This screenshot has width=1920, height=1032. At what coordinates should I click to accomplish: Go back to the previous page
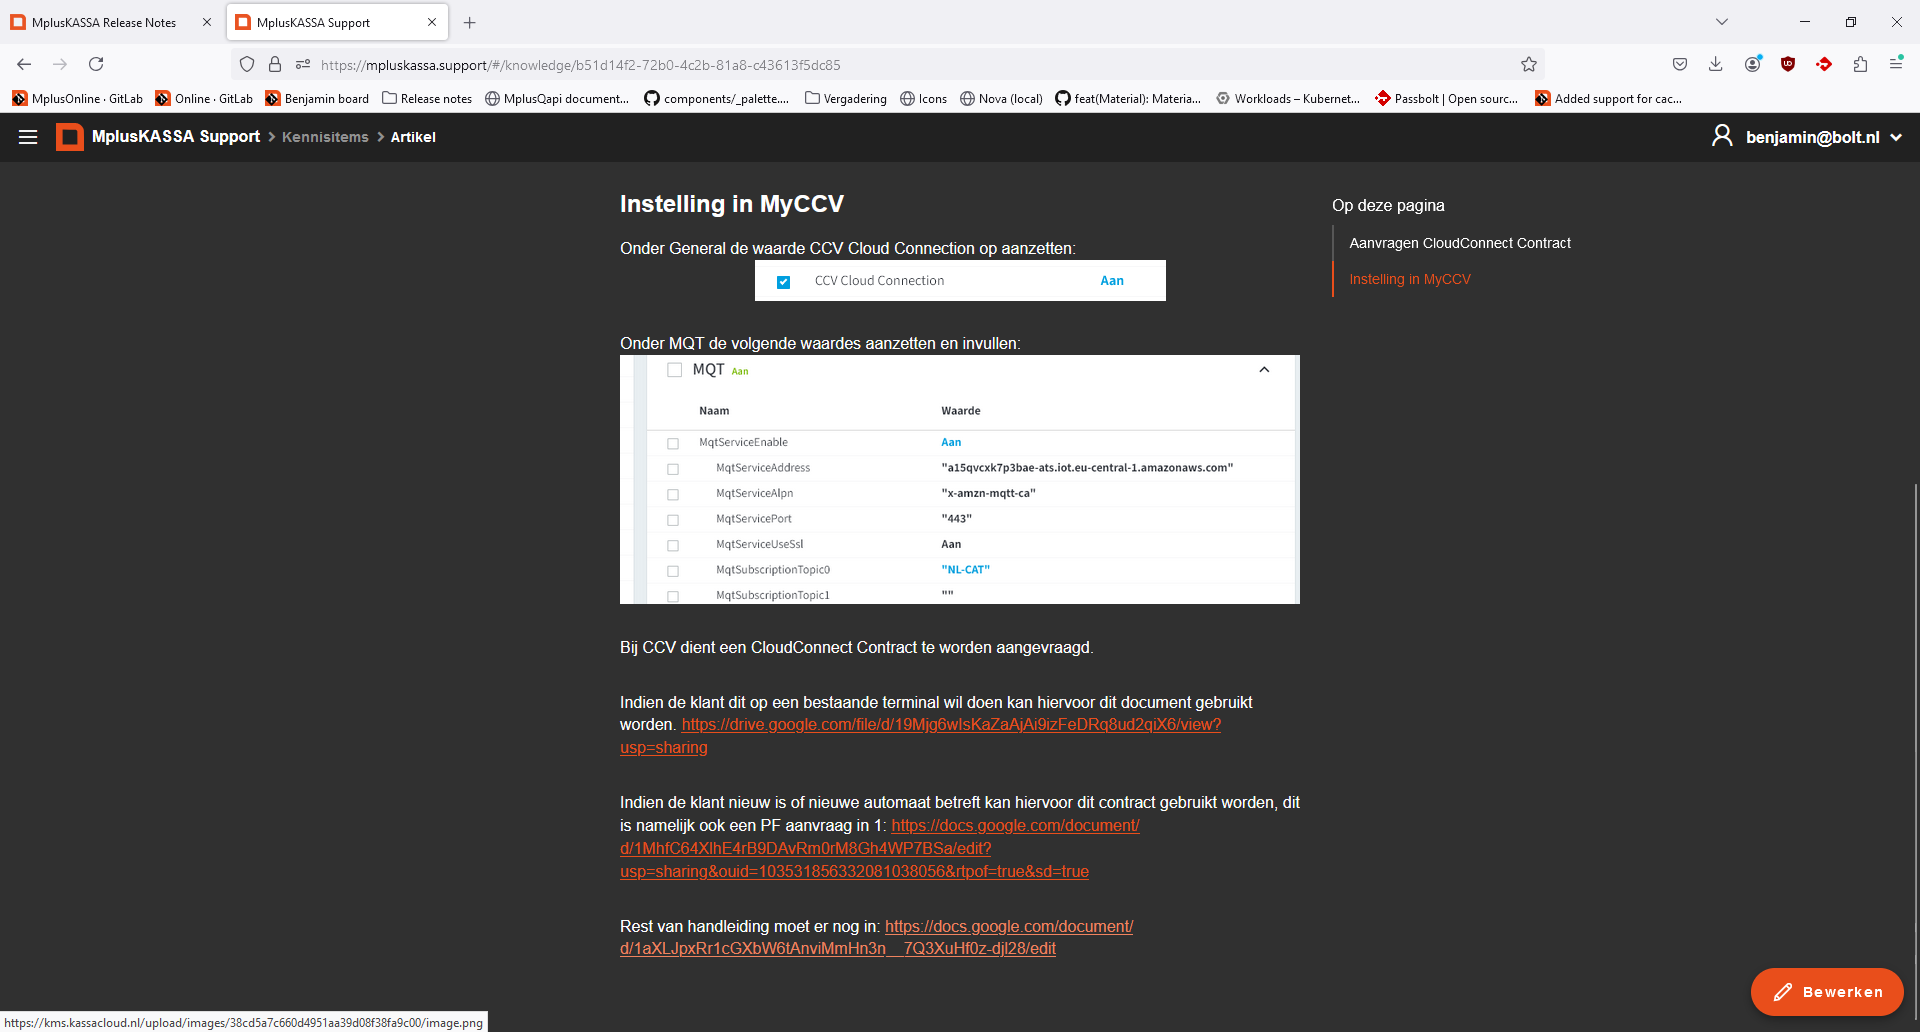click(x=24, y=64)
